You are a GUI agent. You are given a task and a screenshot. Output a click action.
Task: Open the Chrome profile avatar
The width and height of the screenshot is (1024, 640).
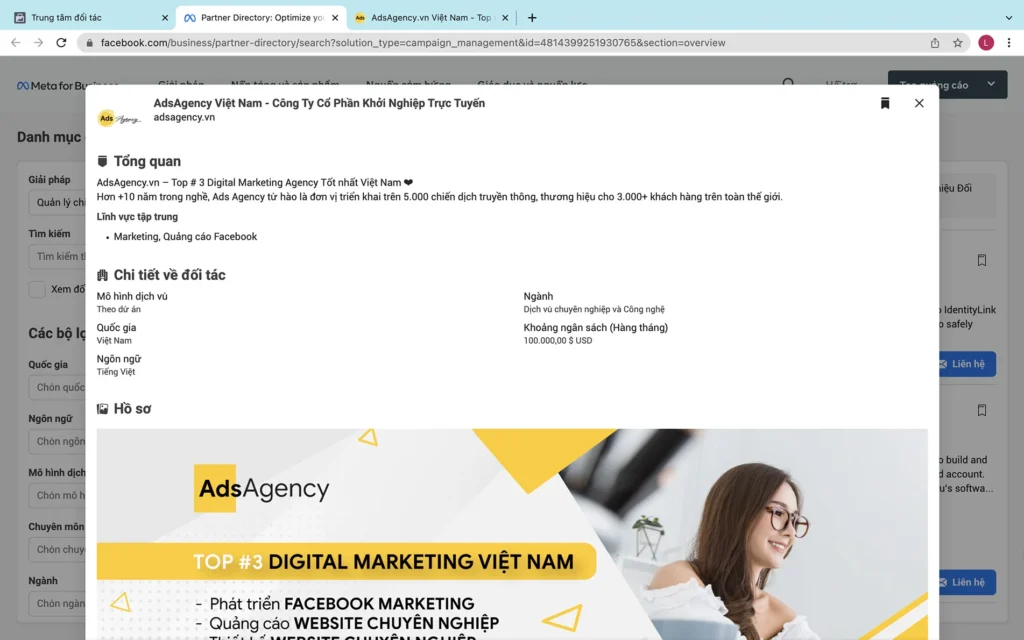986,43
